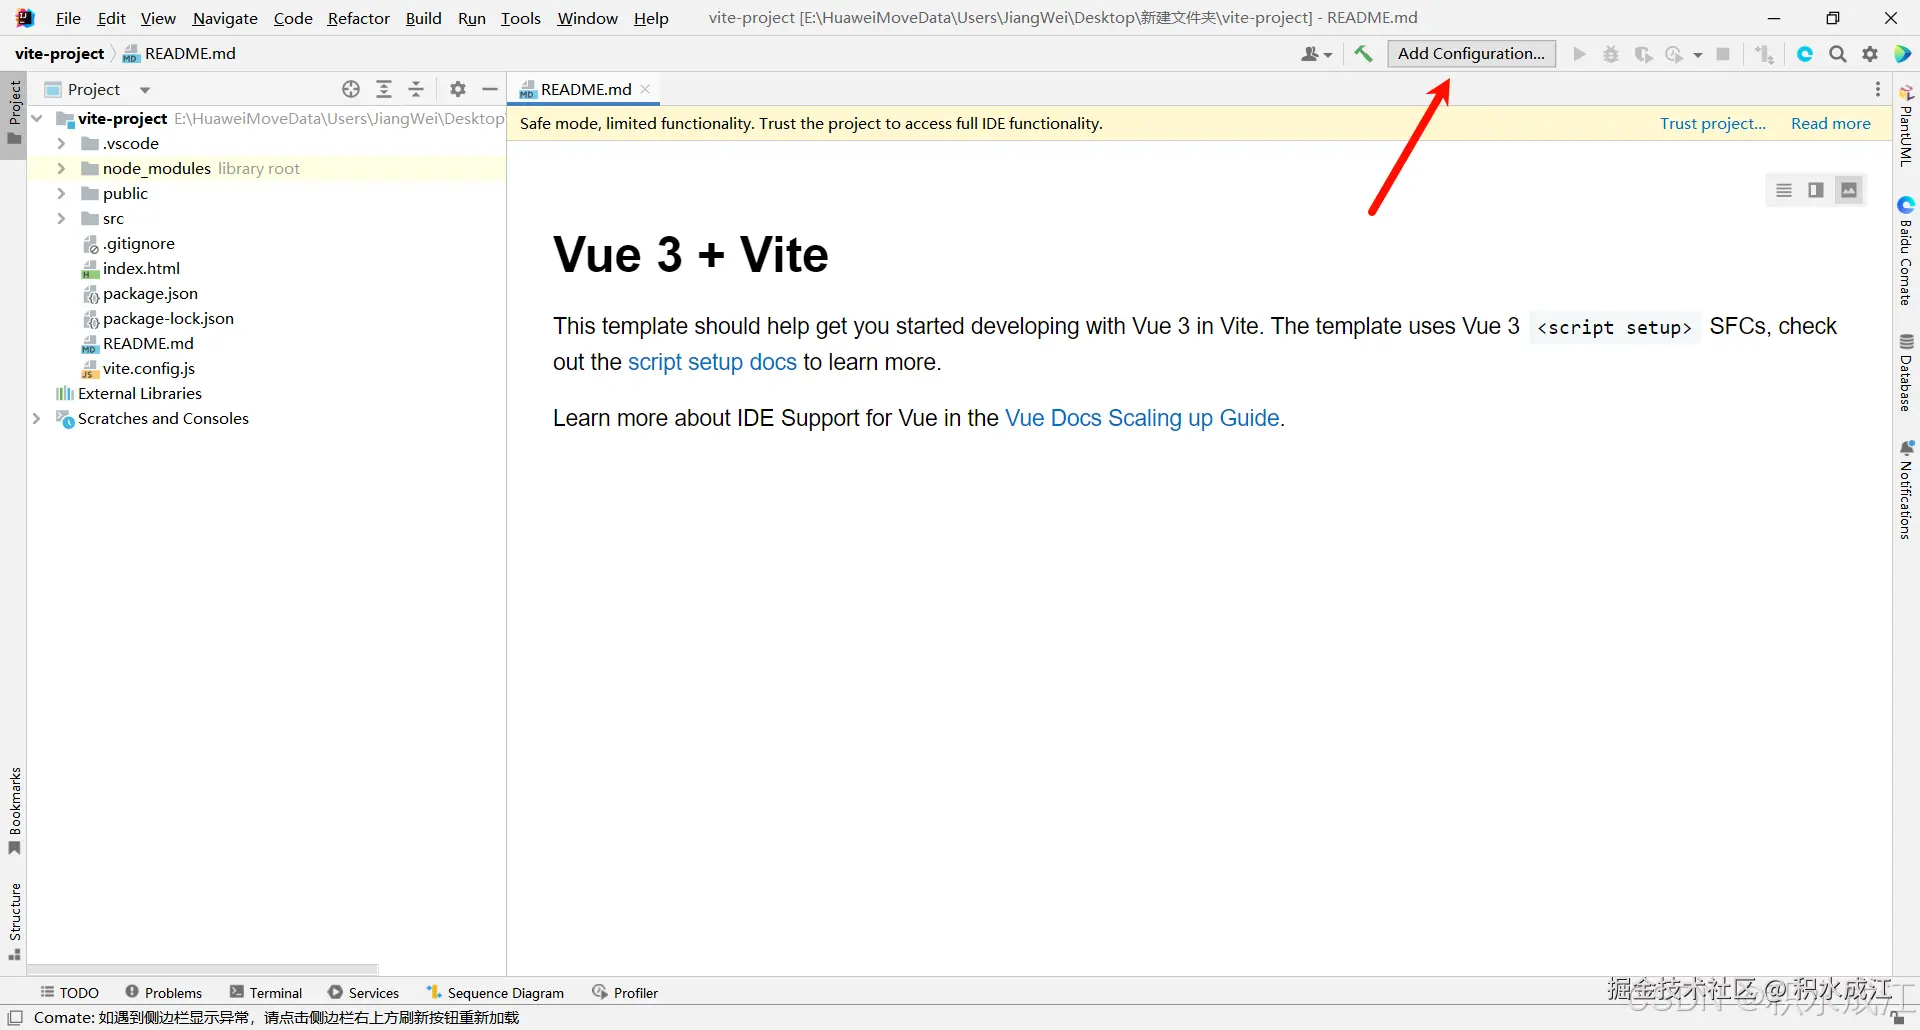Select package.json in the project tree
This screenshot has width=1920, height=1030.
[150, 293]
